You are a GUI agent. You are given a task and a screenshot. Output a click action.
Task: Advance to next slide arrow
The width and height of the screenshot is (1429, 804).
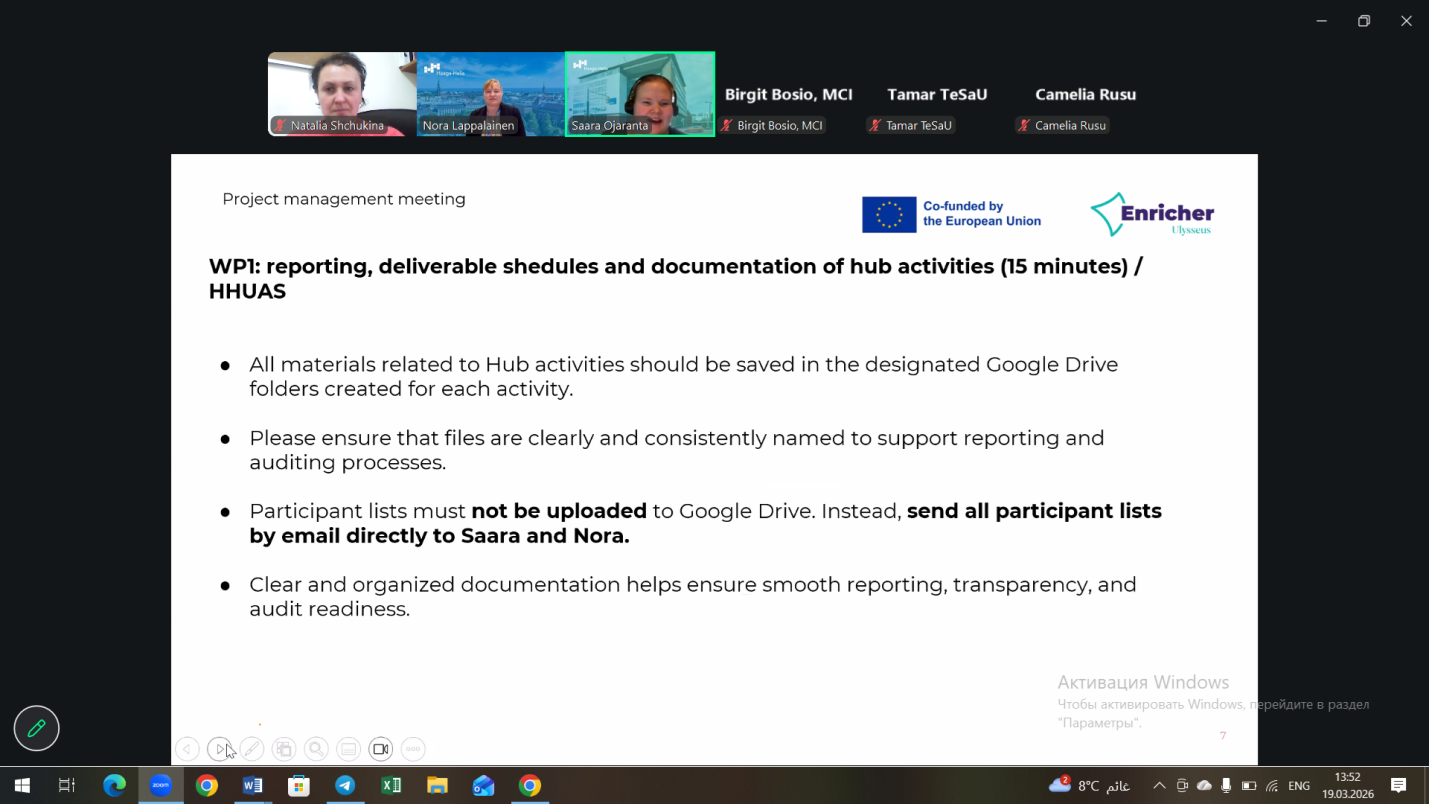click(x=219, y=749)
